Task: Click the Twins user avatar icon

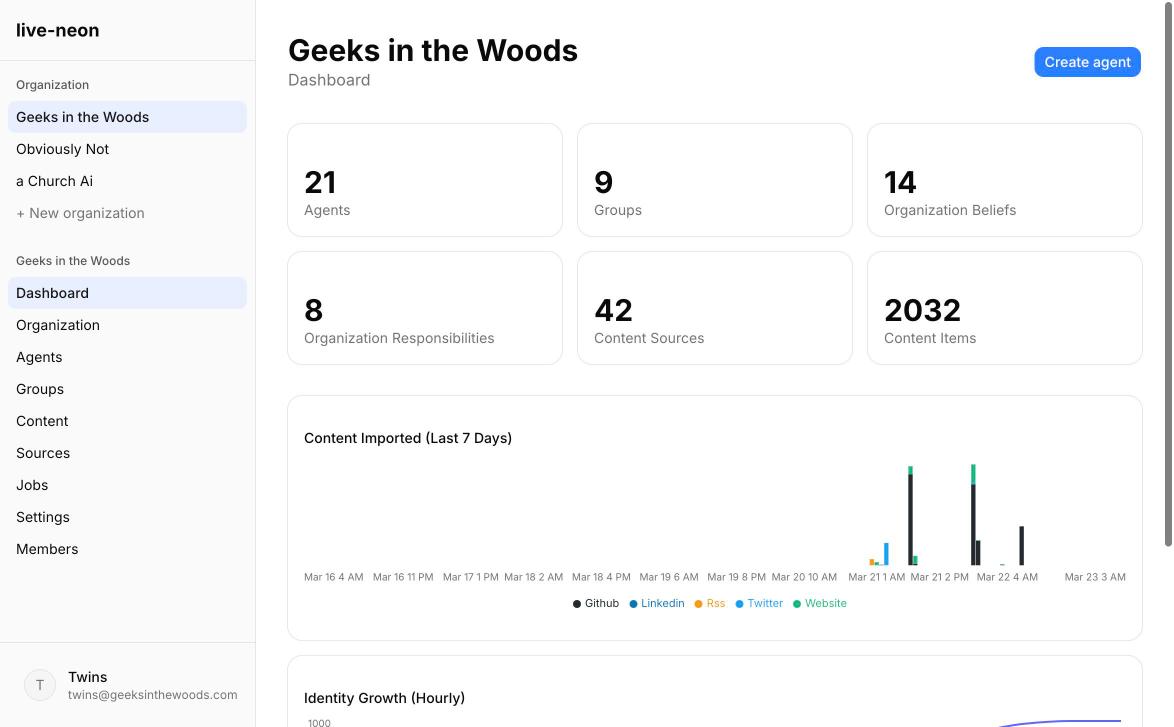Action: (40, 685)
